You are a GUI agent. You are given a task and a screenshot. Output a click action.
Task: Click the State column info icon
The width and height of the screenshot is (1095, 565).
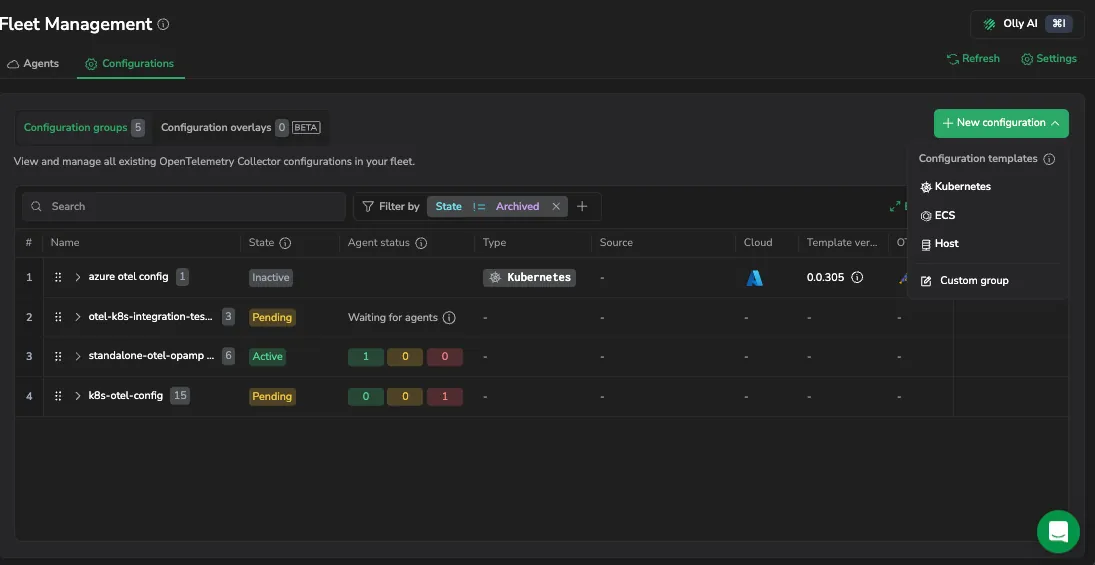tap(285, 243)
